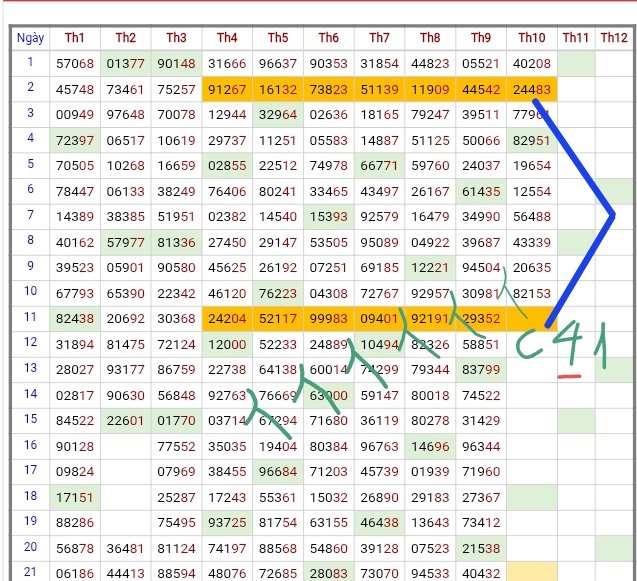This screenshot has width=637, height=581.
Task: Select cell with value 83799
Action: coord(481,370)
